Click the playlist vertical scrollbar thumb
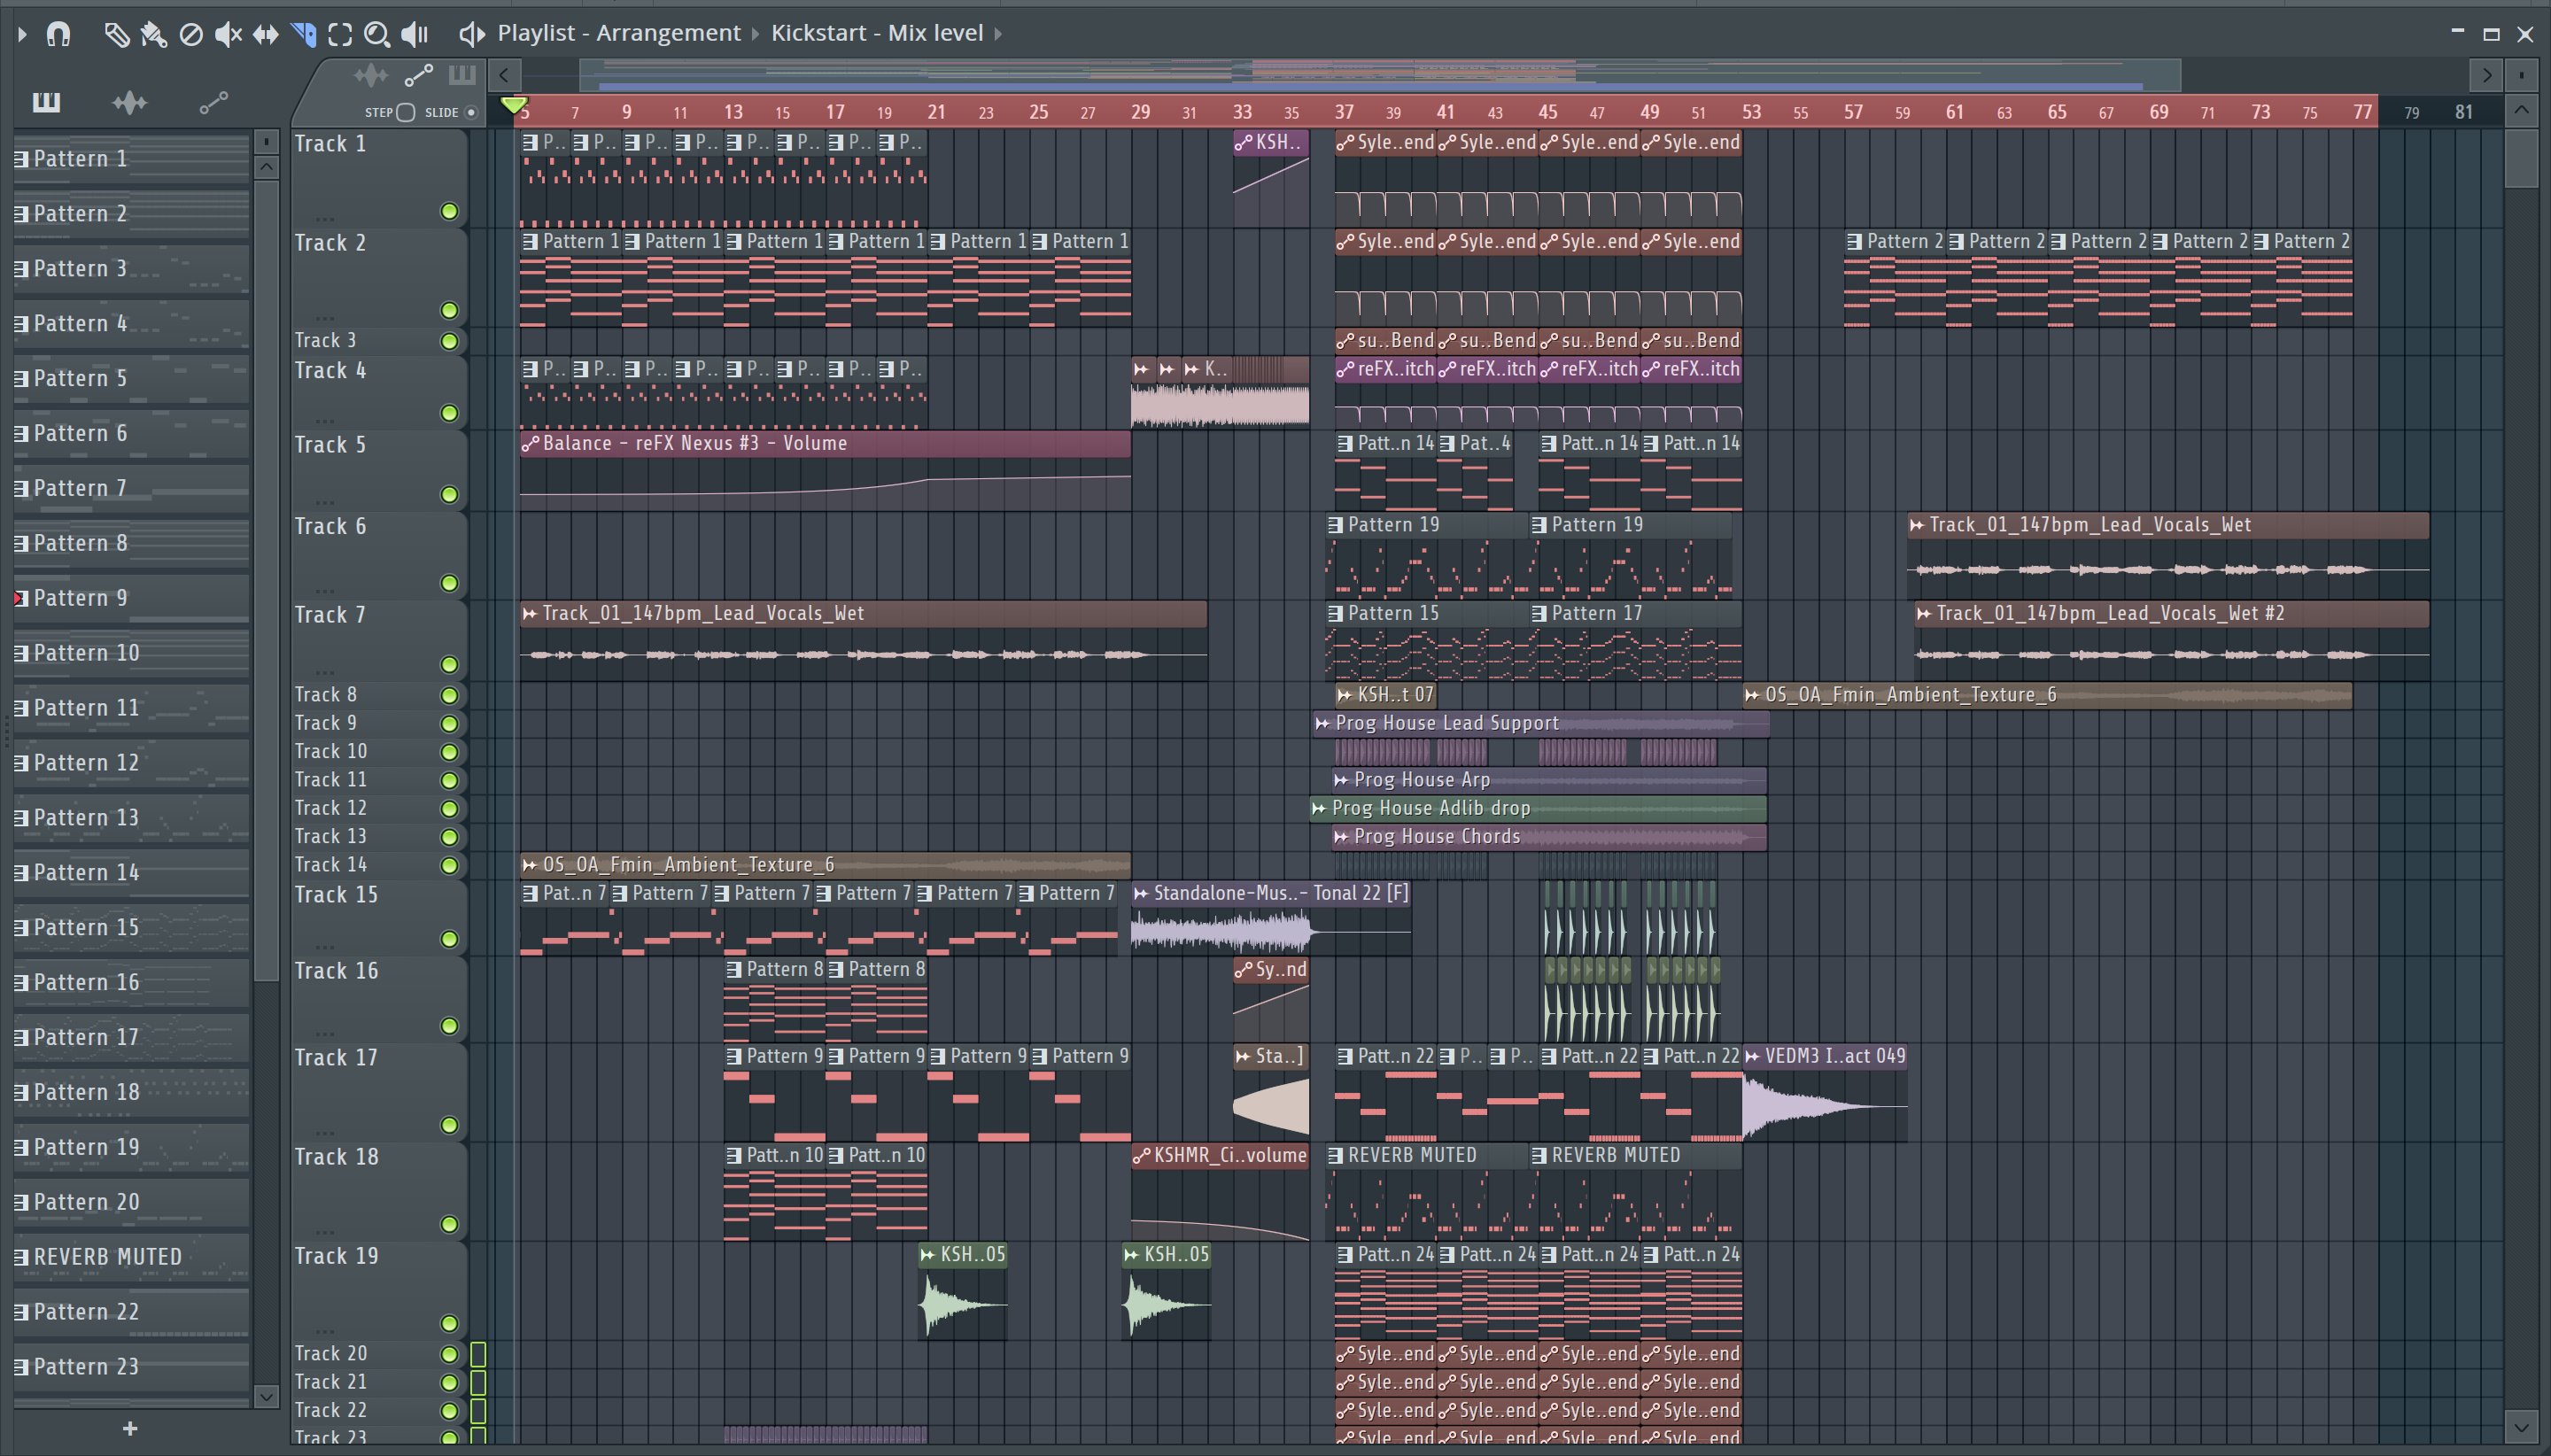The image size is (2551, 1456). point(2521,158)
